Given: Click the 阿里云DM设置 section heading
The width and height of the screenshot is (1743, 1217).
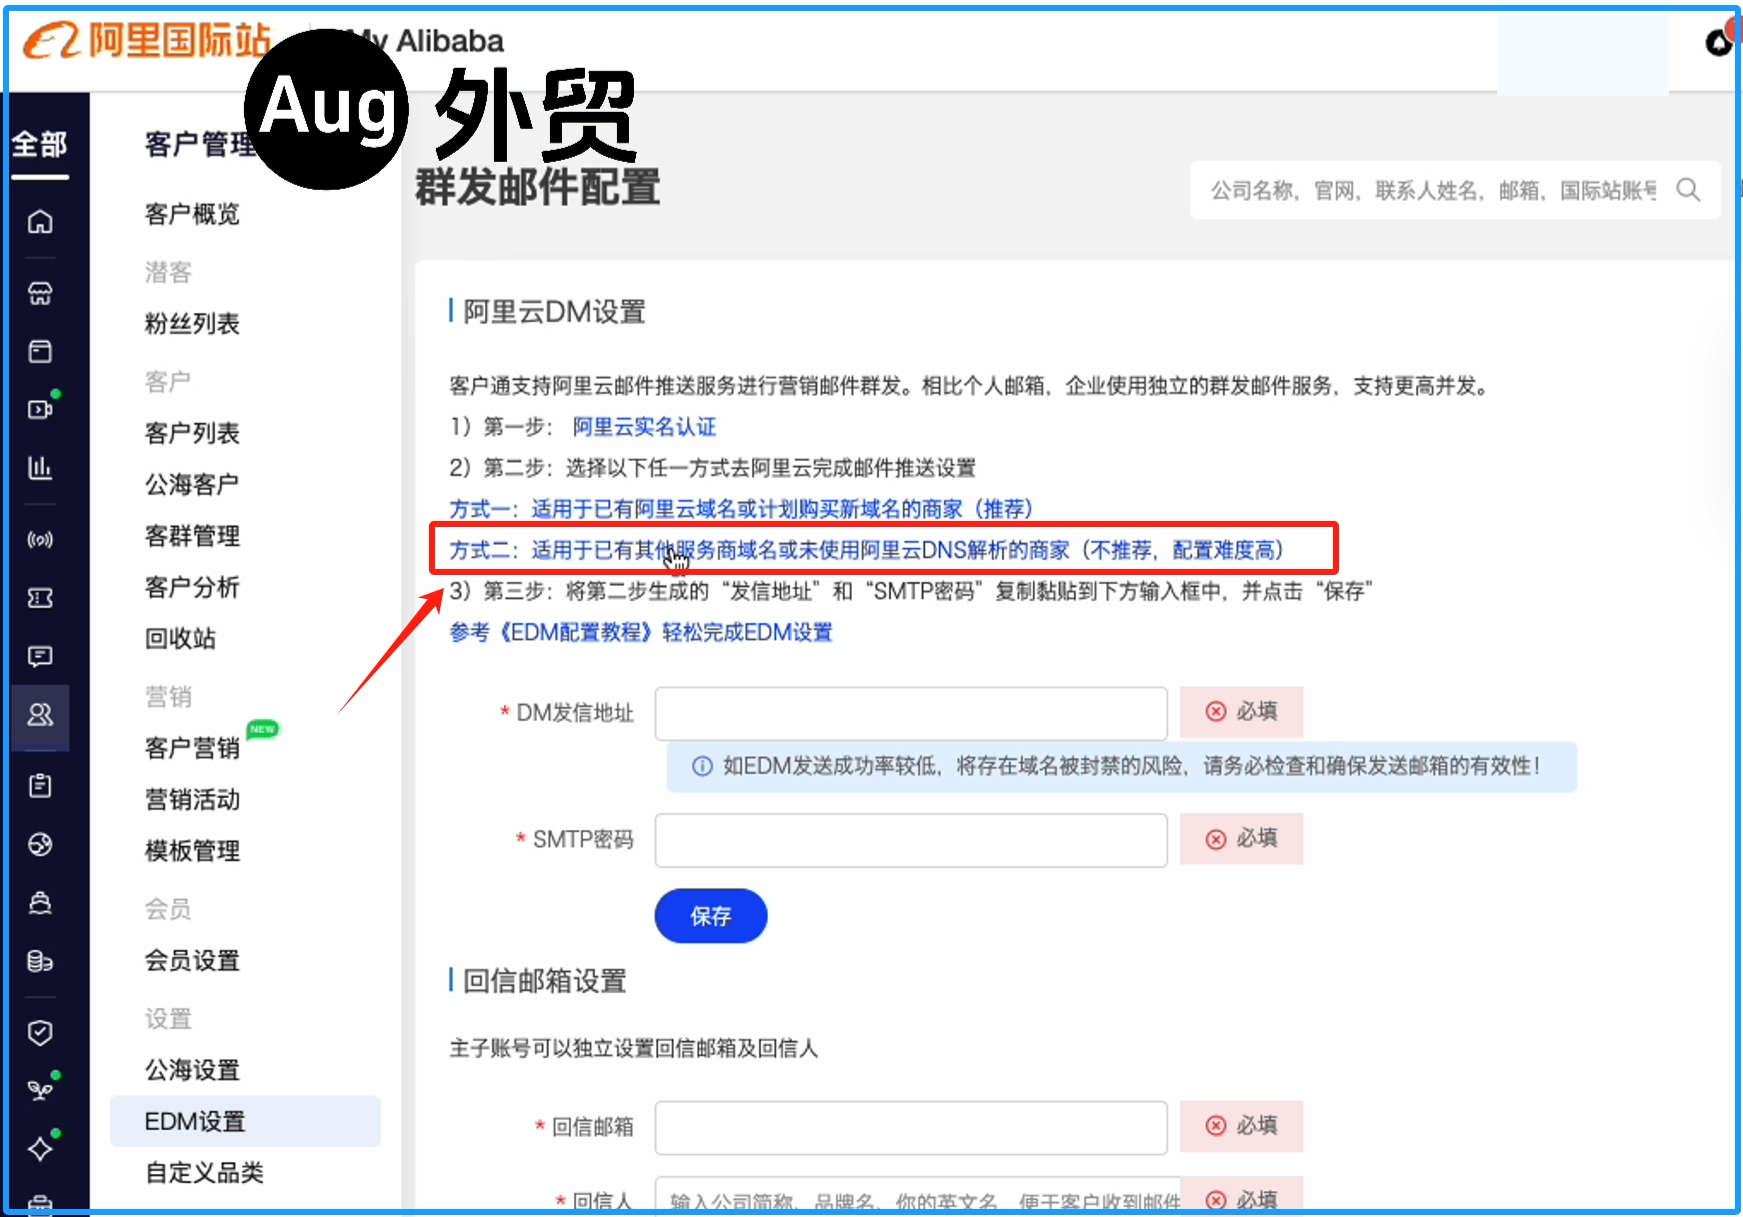Looking at the screenshot, I should 554,312.
